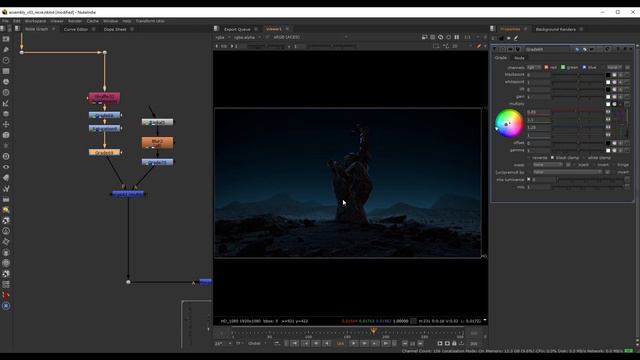Click the multiply color wheel
Viewport: 640px width, 360px height.
click(509, 123)
